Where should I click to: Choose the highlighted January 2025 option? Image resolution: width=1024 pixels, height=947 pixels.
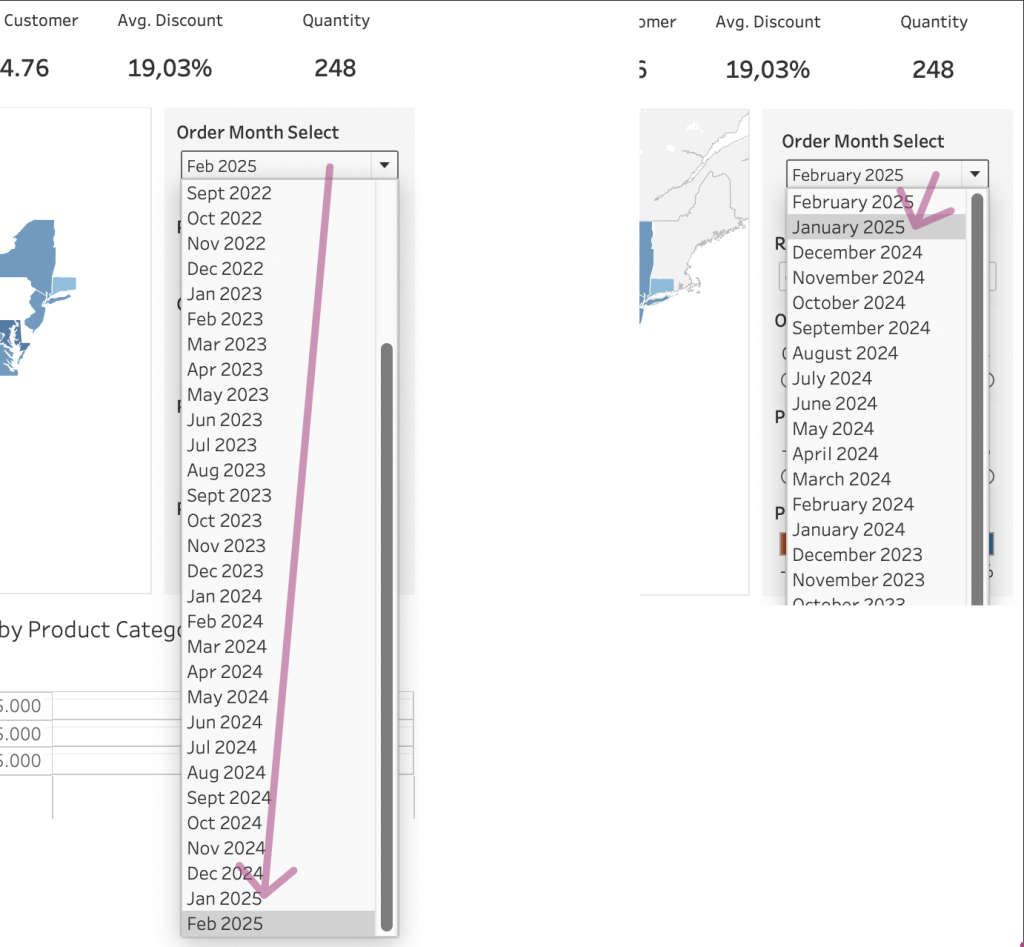pos(848,227)
